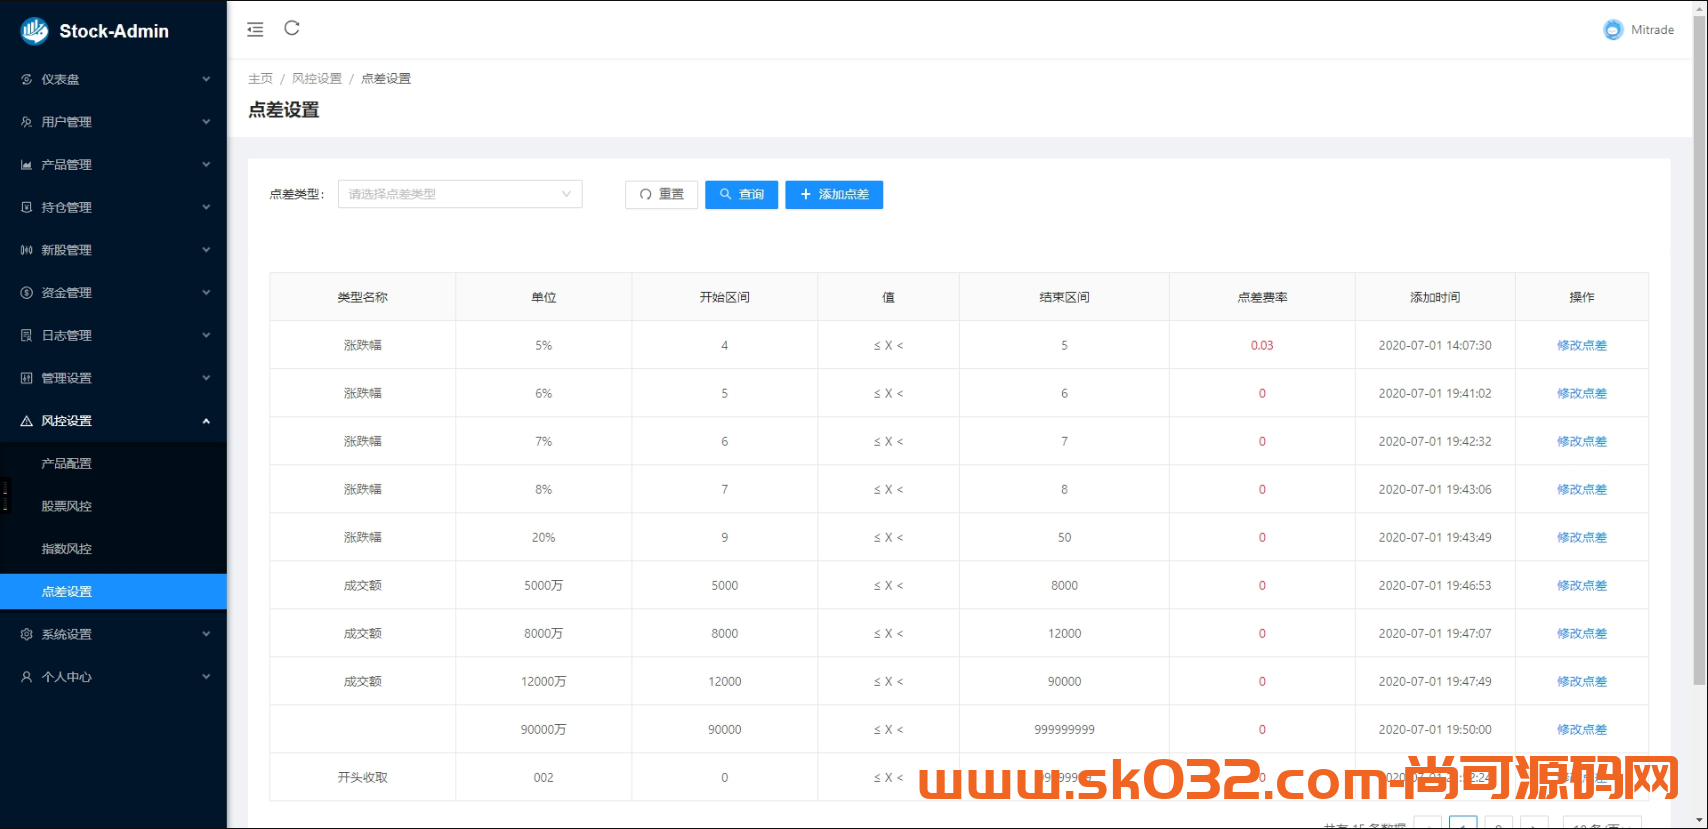Expand the 新股管理 menu chevron
The height and width of the screenshot is (829, 1708).
pyautogui.click(x=206, y=250)
